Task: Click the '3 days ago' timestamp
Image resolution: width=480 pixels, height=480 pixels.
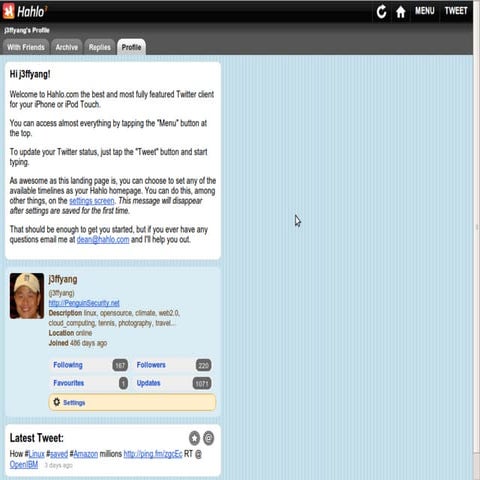Action: click(59, 465)
